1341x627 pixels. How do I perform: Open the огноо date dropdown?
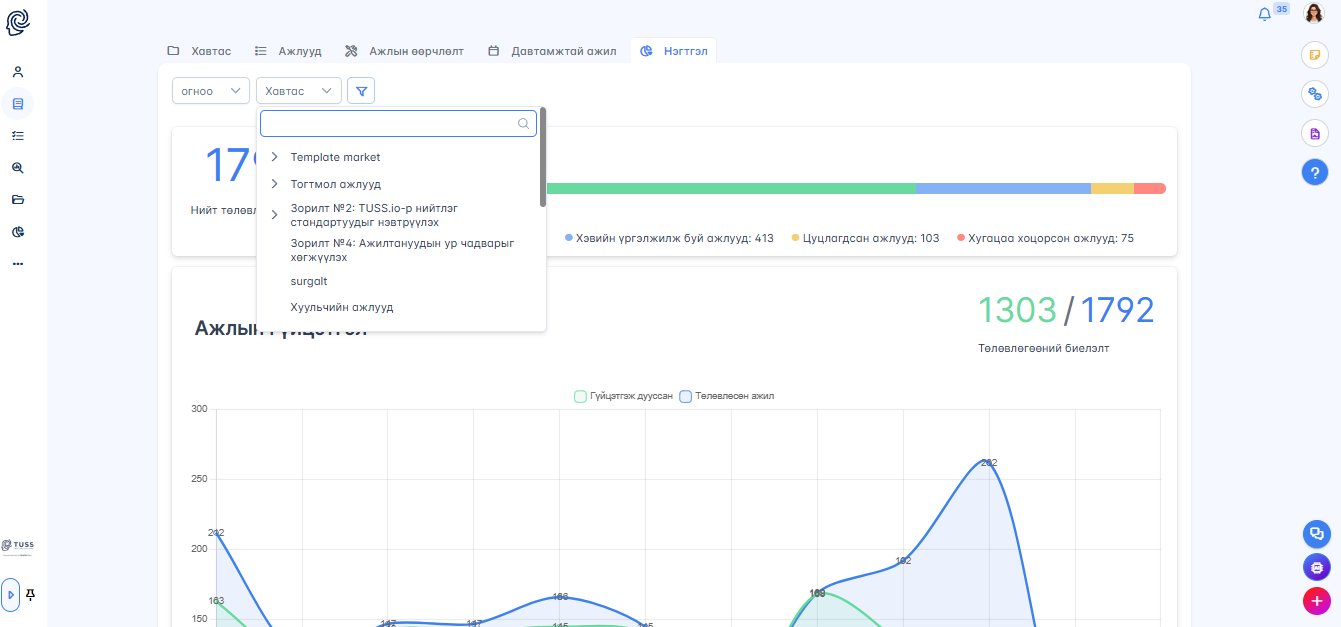click(211, 91)
